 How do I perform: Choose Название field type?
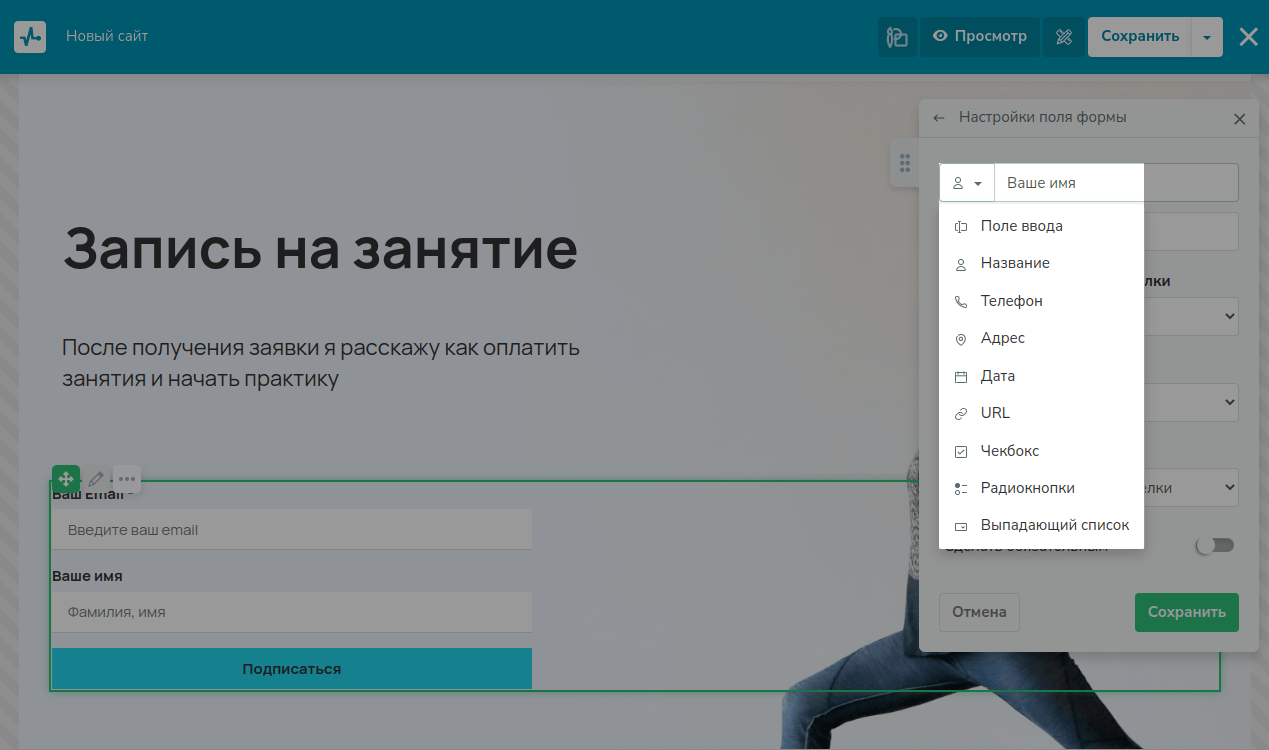point(1041,263)
